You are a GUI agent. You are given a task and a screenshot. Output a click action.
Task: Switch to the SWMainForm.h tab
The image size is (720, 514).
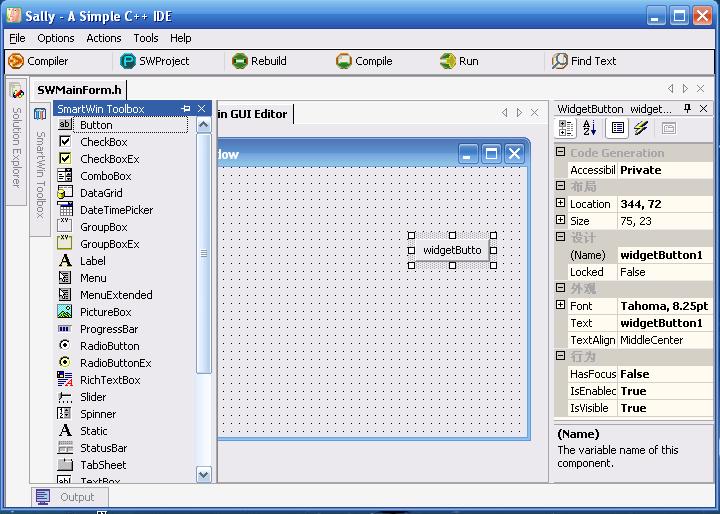point(79,90)
